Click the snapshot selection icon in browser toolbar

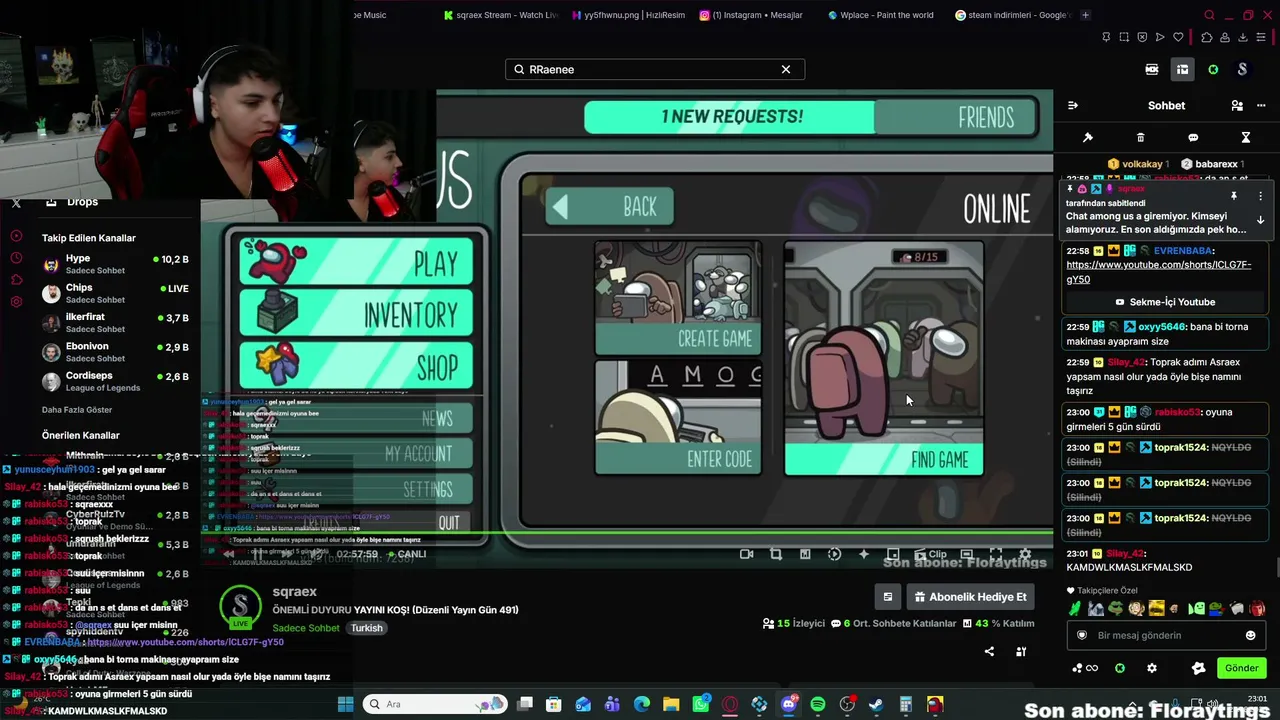click(1124, 38)
